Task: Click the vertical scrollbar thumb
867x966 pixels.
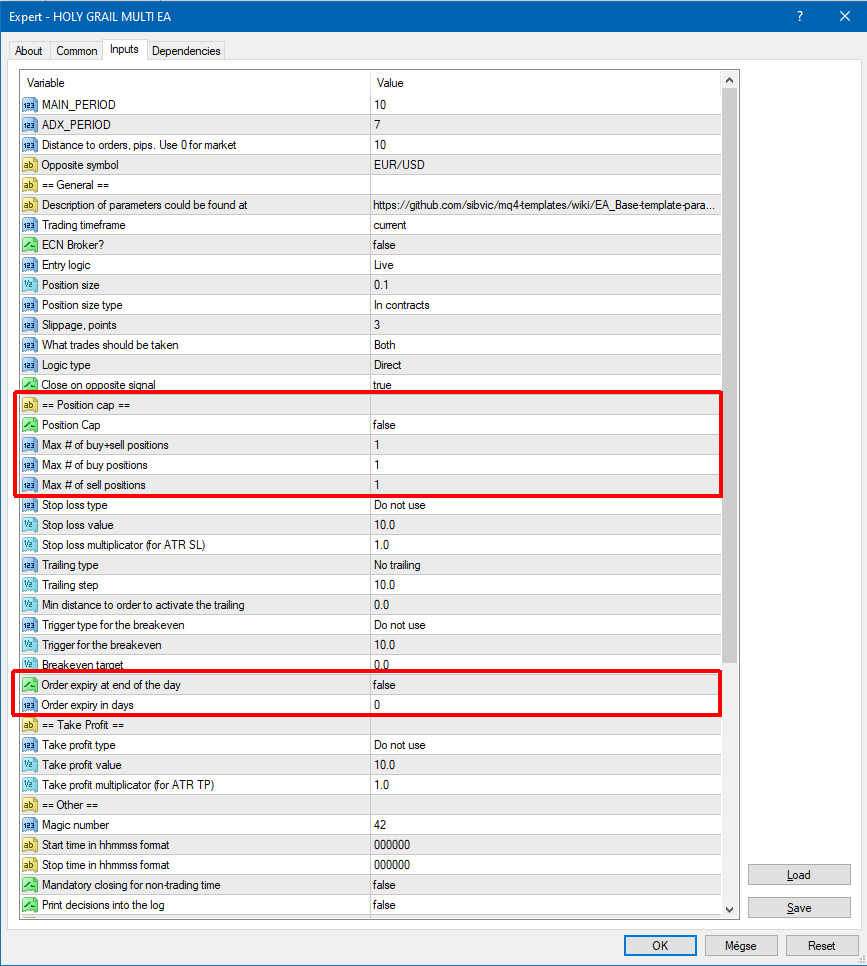Action: coord(730,376)
